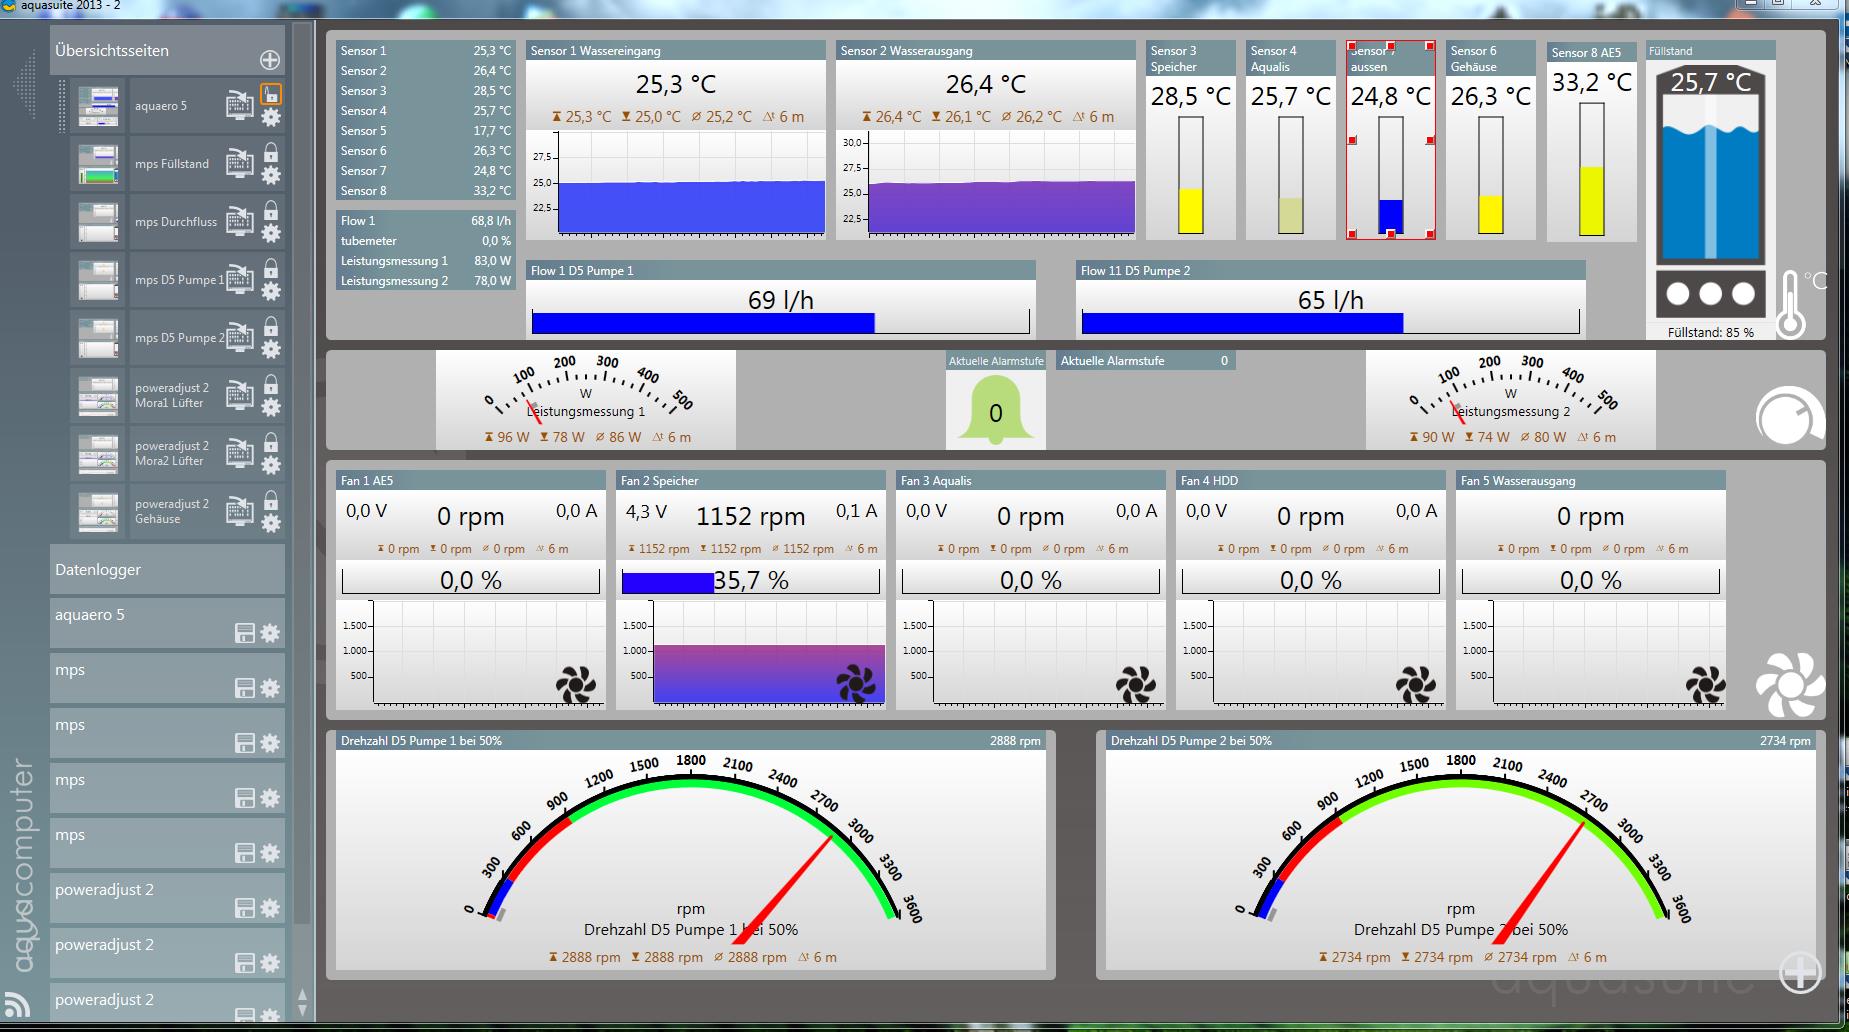Open desktop mode for mps Füllstand
This screenshot has height=1032, width=1849.
point(239,162)
